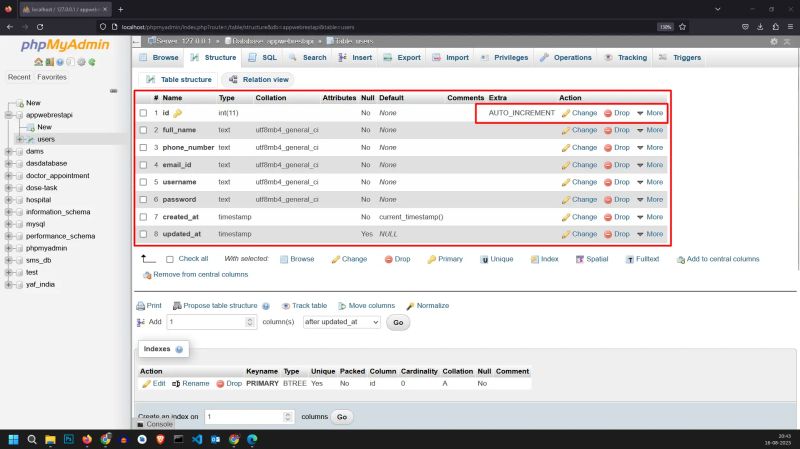Open Visual Studio Code from taskbar
Image resolution: width=800 pixels, height=449 pixels.
[x=197, y=439]
